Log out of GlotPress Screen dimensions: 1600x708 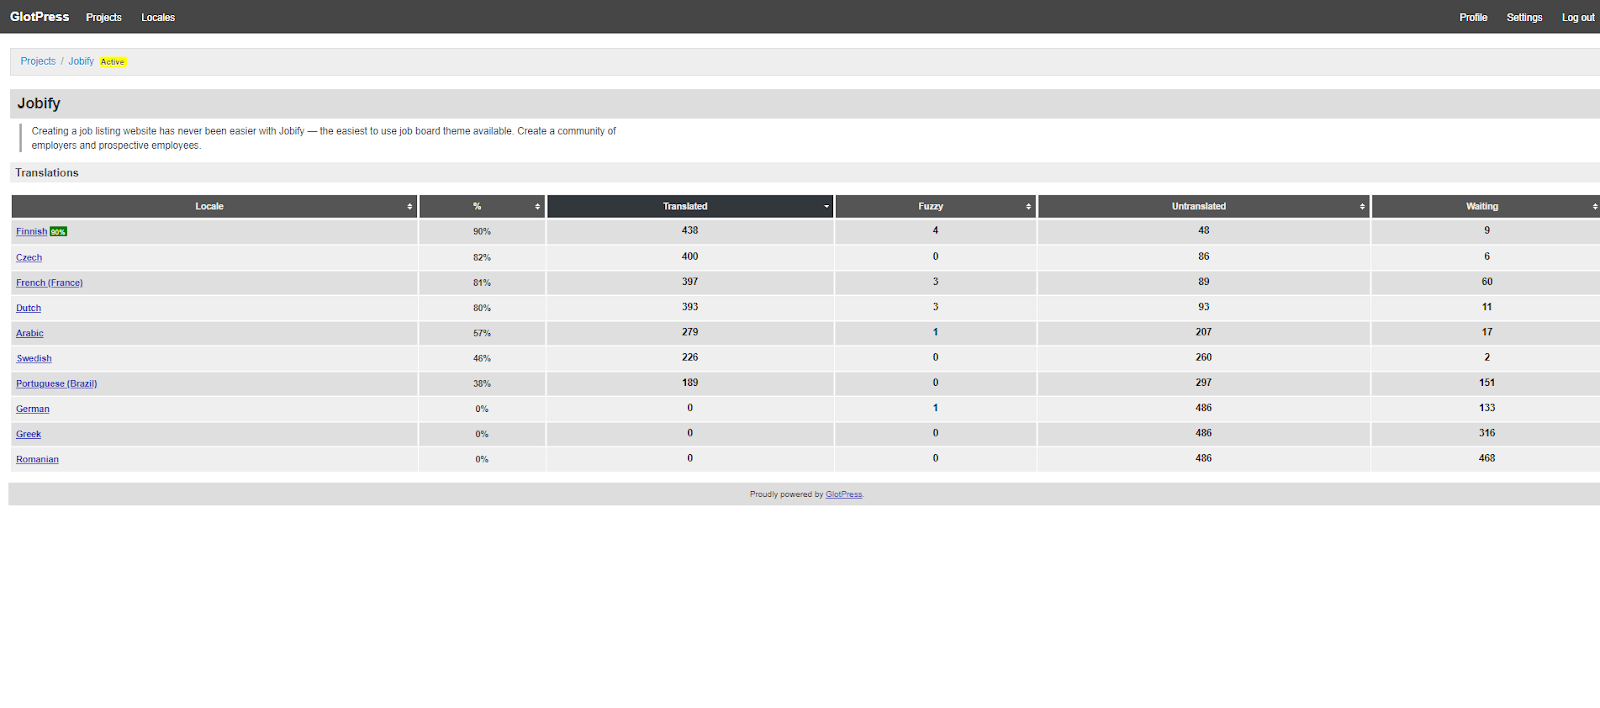pos(1578,17)
